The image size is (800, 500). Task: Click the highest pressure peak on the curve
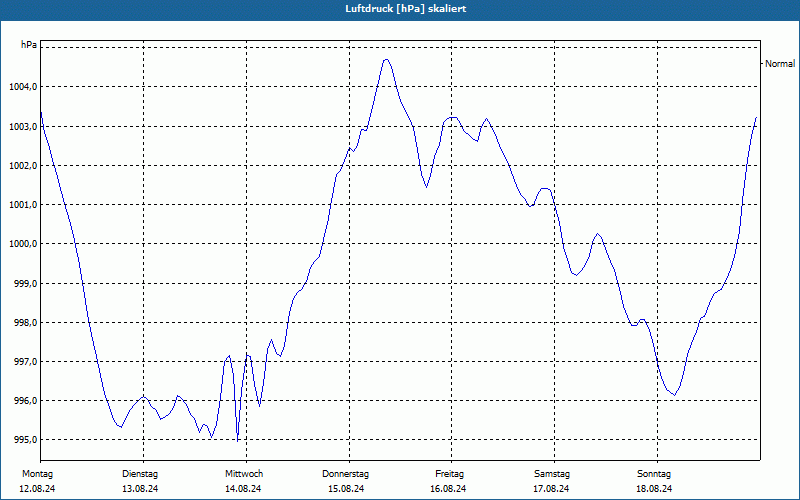coord(386,60)
